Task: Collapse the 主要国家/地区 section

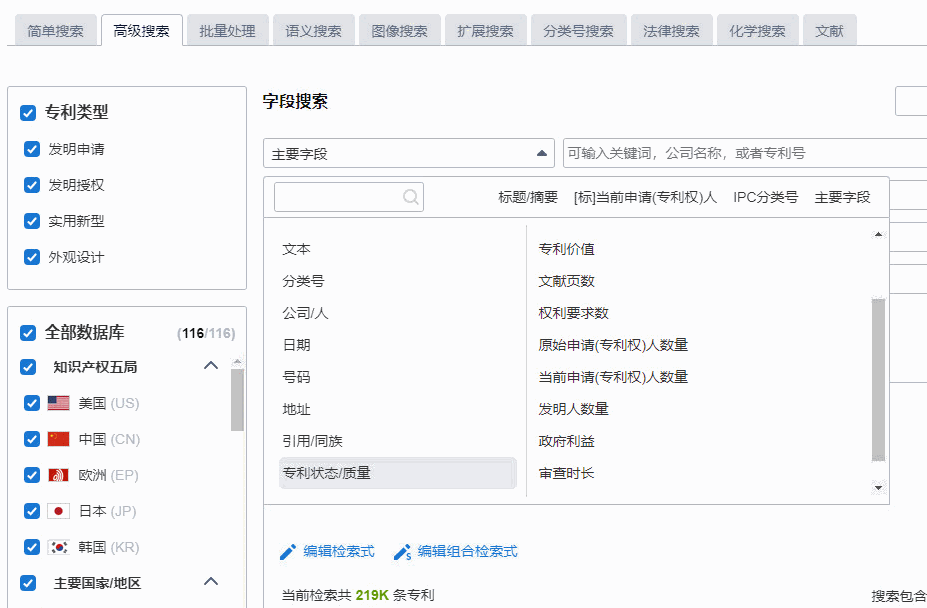Action: [x=211, y=582]
